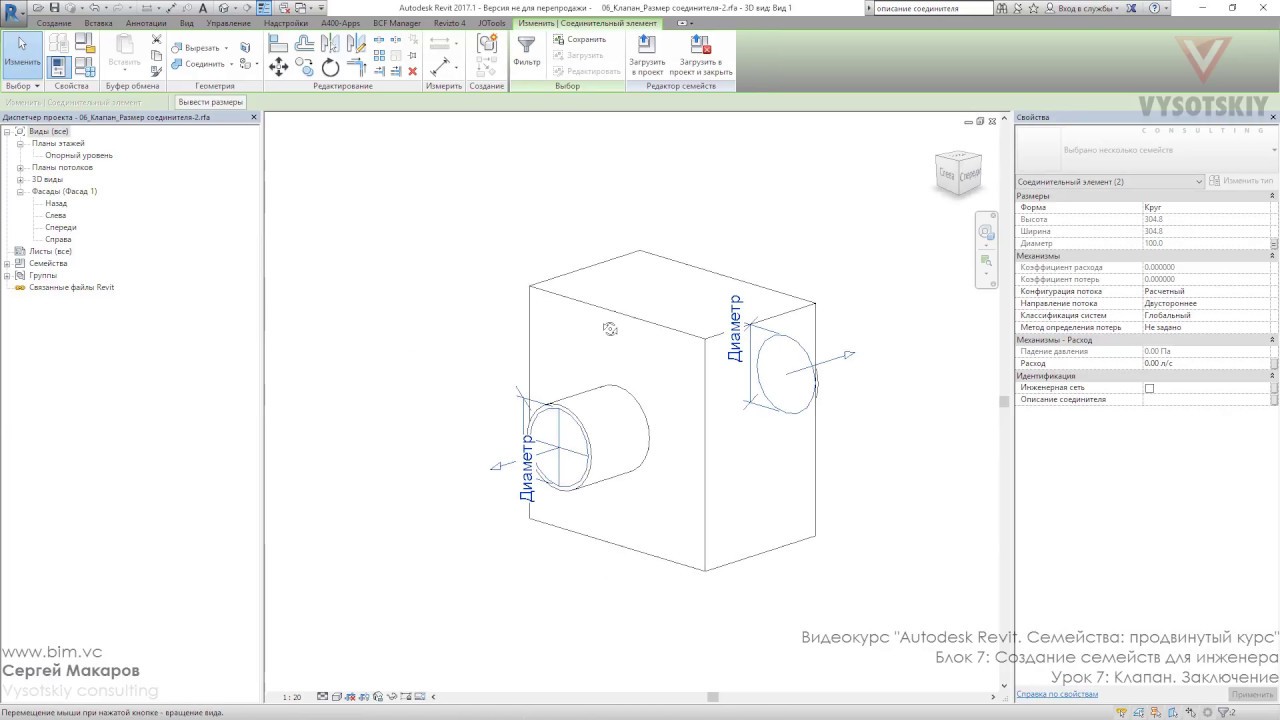Select the Trim/Extend to corner tool
The width and height of the screenshot is (1280, 720).
pyautogui.click(x=356, y=67)
